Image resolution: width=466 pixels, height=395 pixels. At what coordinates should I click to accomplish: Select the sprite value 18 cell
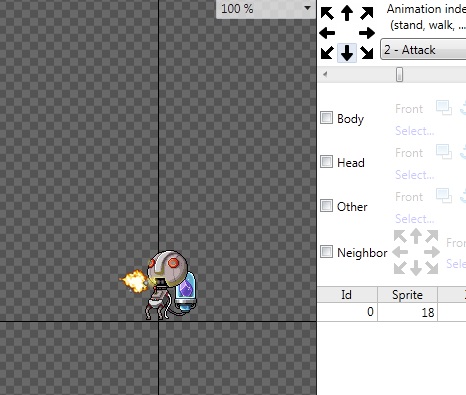407,312
